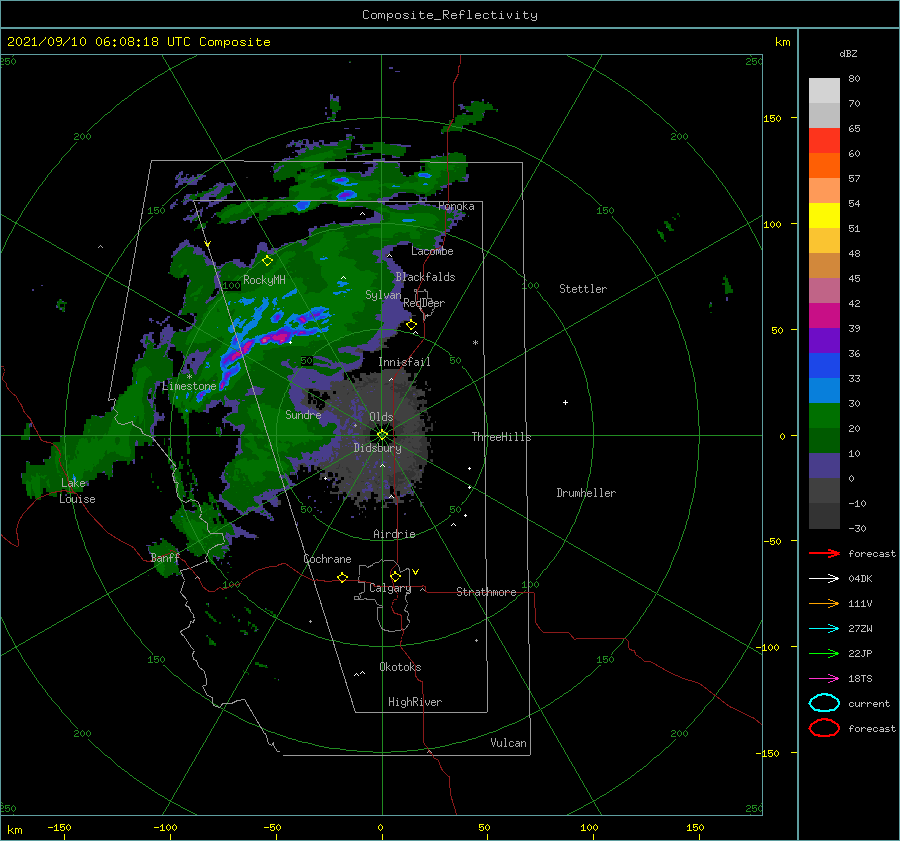Click the Cochrane label
The width and height of the screenshot is (900, 841).
[327, 559]
